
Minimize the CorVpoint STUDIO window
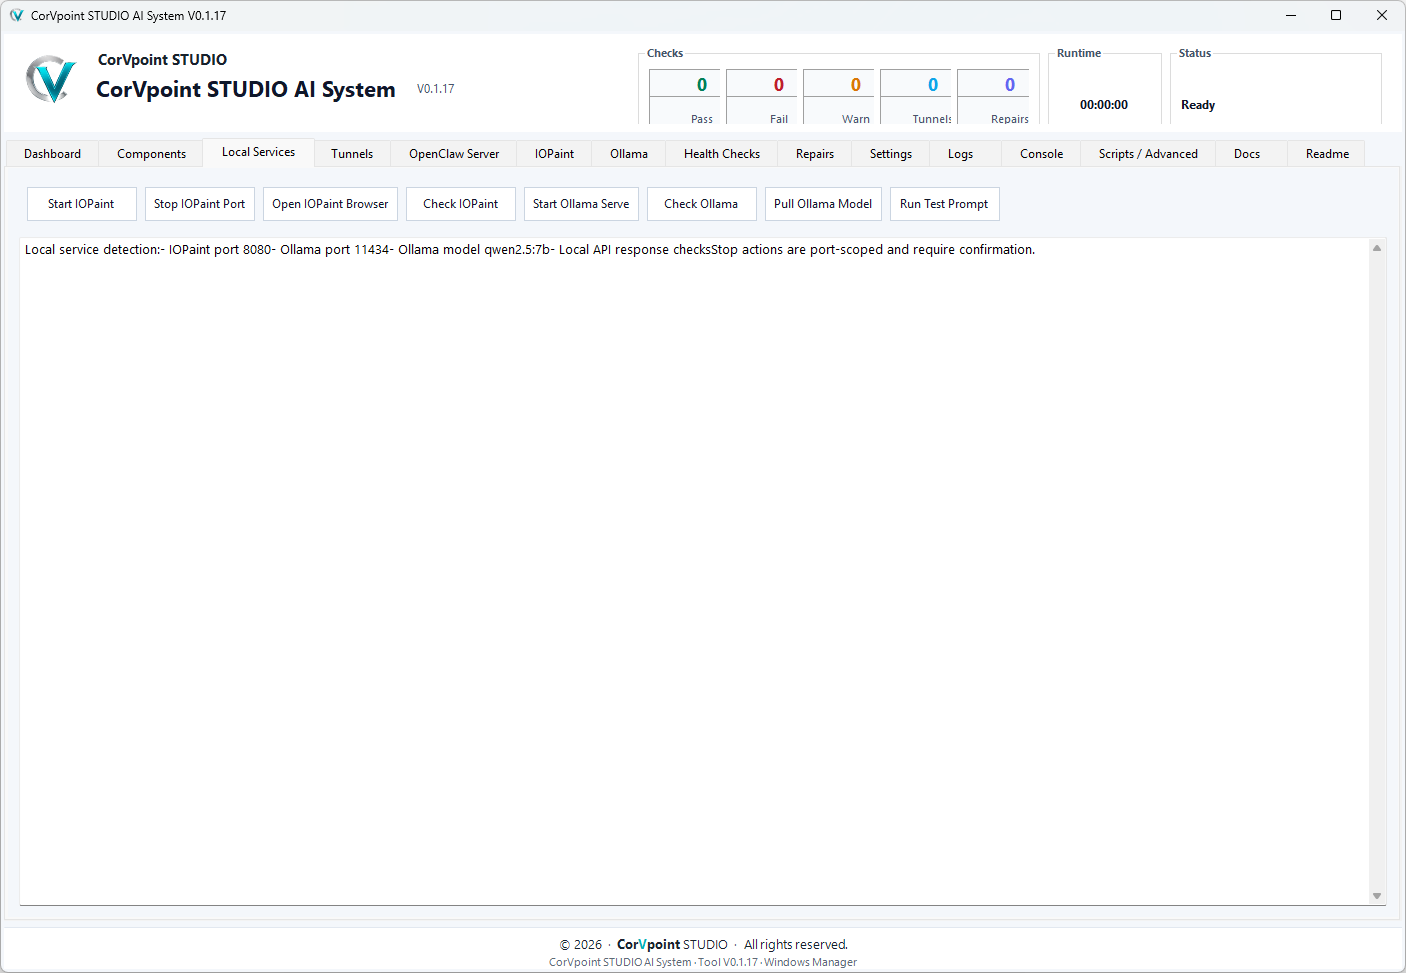point(1290,15)
